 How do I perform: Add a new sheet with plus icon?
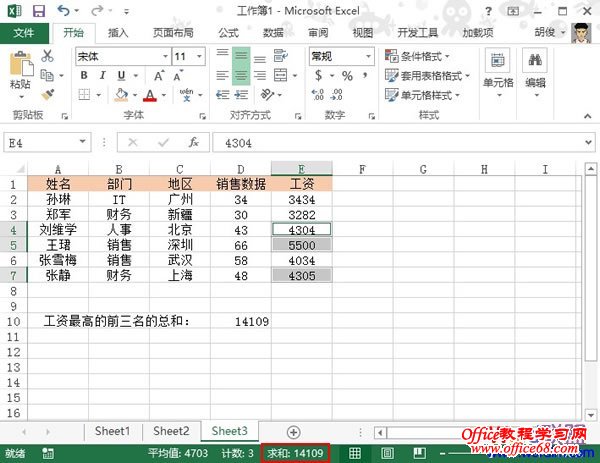tap(293, 432)
